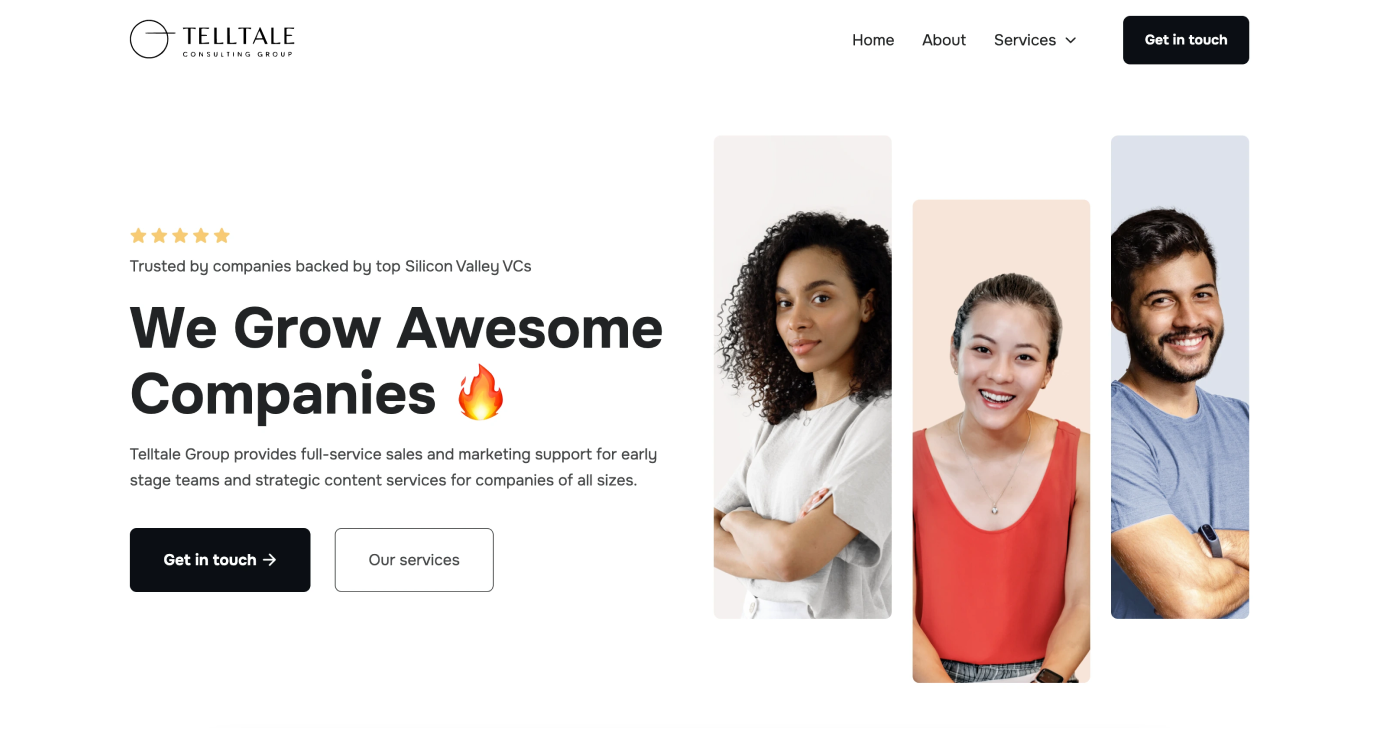Select photo of woman in red top
Viewport: 1400px width, 733px height.
pyautogui.click(x=1001, y=441)
